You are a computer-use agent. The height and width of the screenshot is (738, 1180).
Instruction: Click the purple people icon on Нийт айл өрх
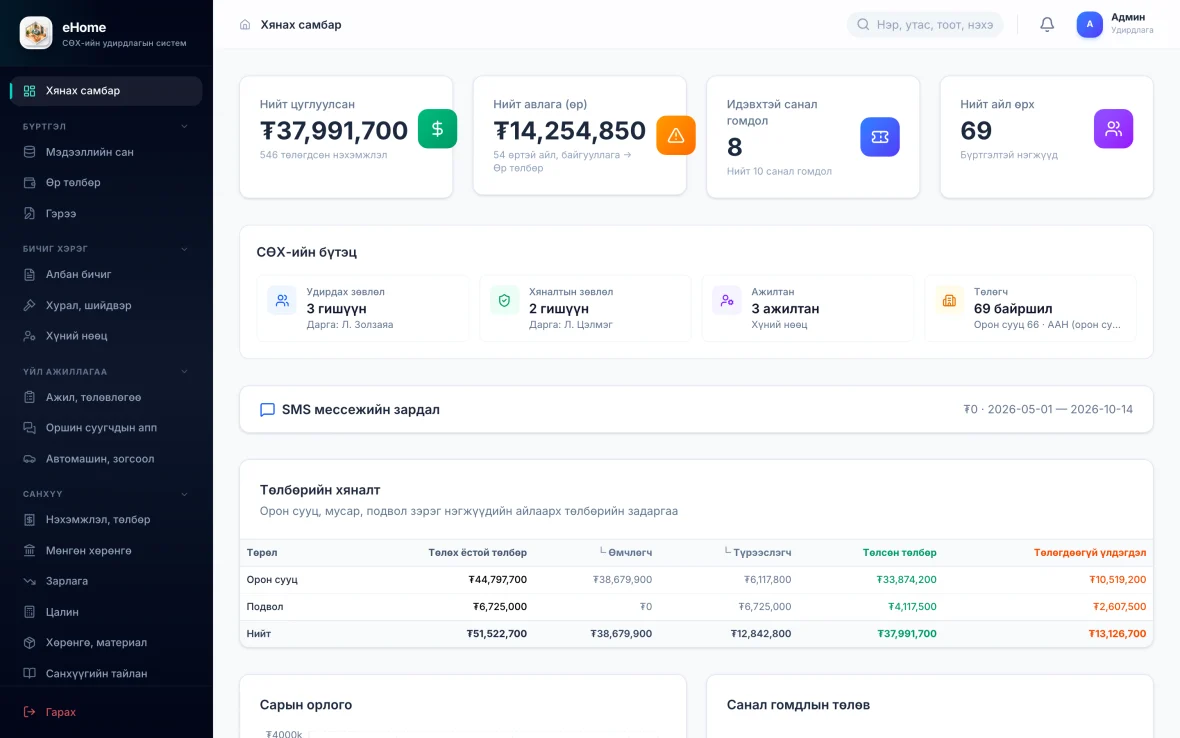pyautogui.click(x=1113, y=129)
